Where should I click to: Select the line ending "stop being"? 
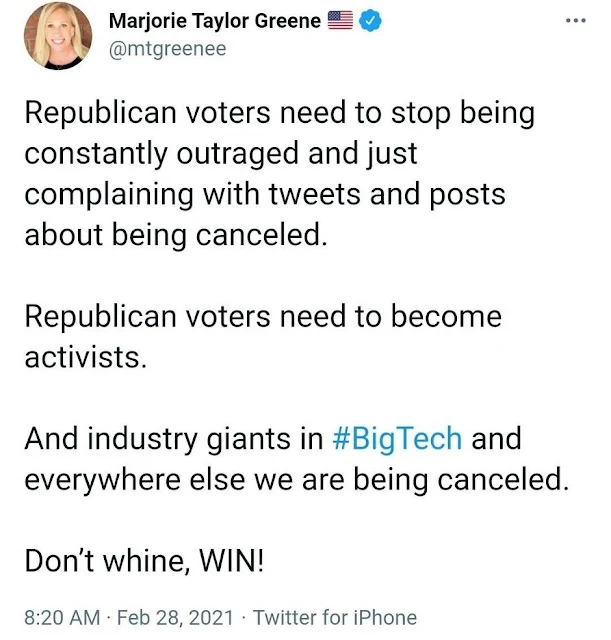[x=280, y=114]
